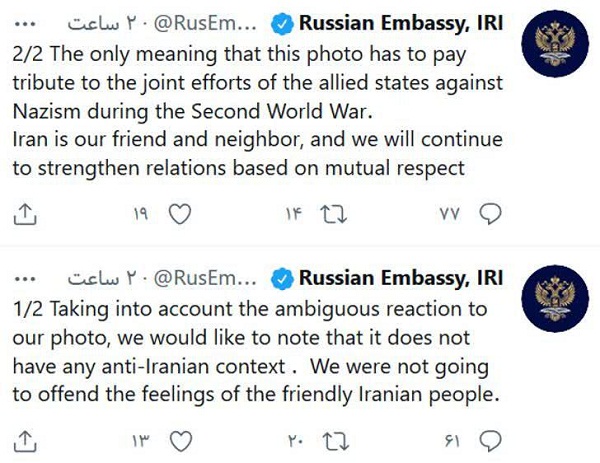The width and height of the screenshot is (600, 463).
Task: Open more options menu on the 1/2 tweet
Action: [x=25, y=279]
